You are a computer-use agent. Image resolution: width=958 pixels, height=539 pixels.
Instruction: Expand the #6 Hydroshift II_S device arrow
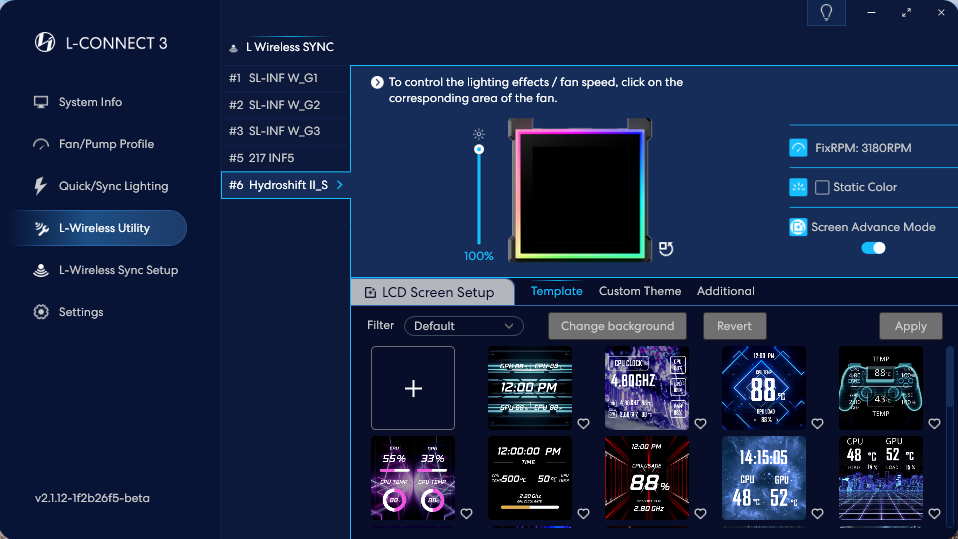point(340,185)
